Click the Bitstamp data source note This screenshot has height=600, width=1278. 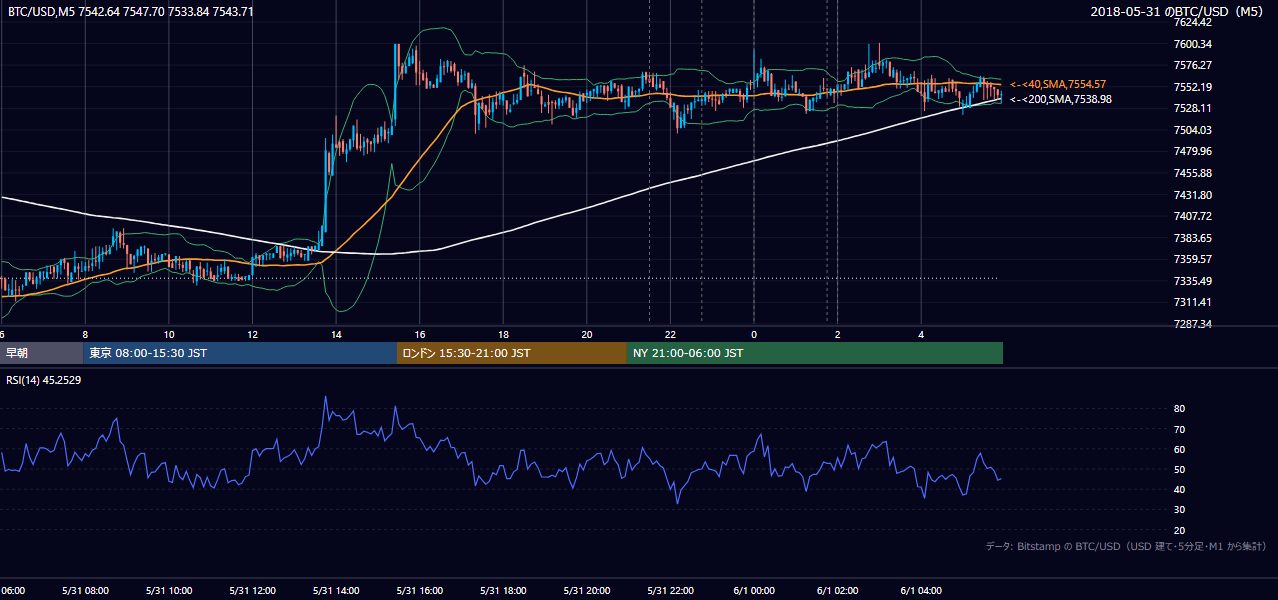click(1126, 546)
